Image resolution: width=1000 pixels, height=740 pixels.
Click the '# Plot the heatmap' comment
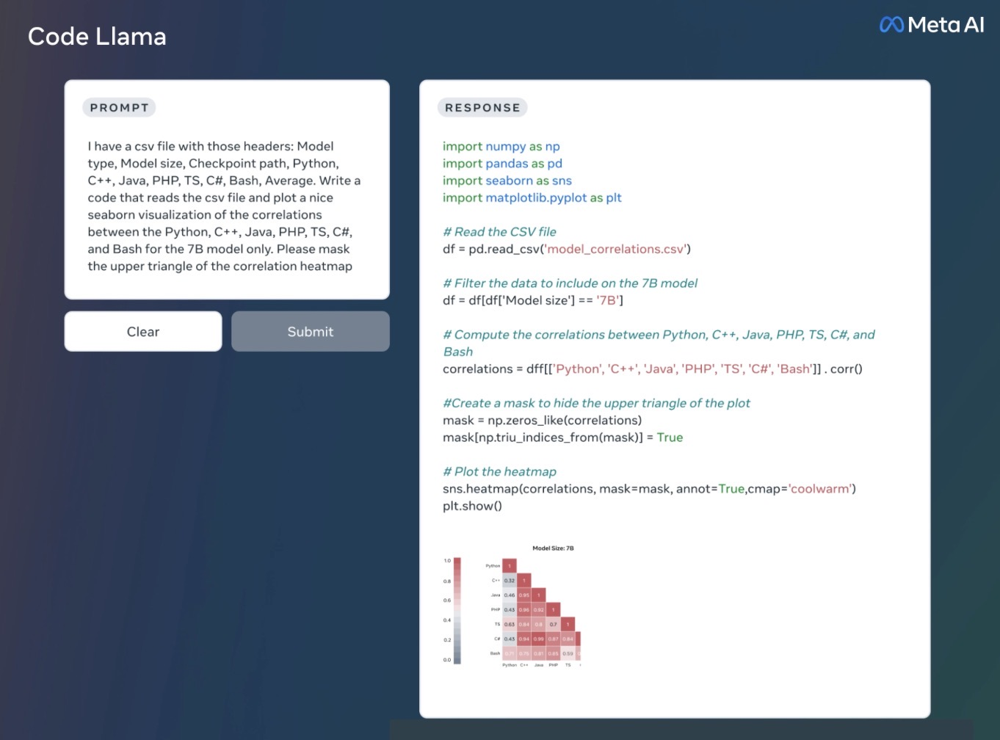click(x=499, y=471)
